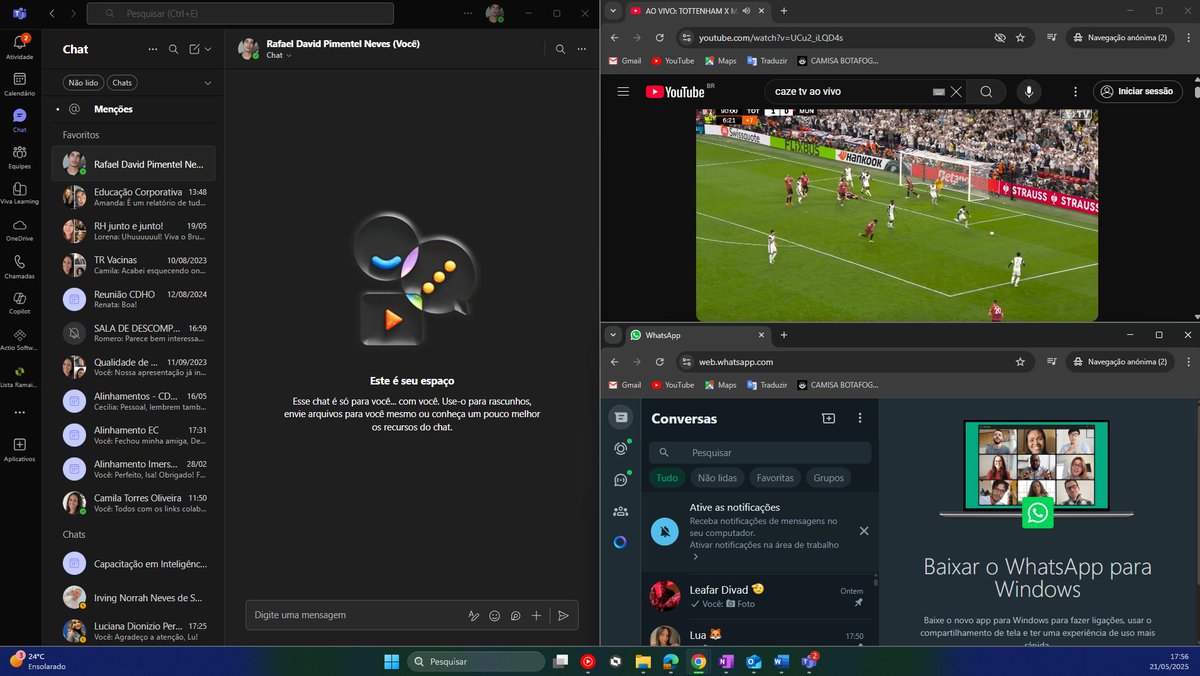Open Copilot in Teams sidebar
Screen dimensions: 1200x676
pyautogui.click(x=20, y=303)
